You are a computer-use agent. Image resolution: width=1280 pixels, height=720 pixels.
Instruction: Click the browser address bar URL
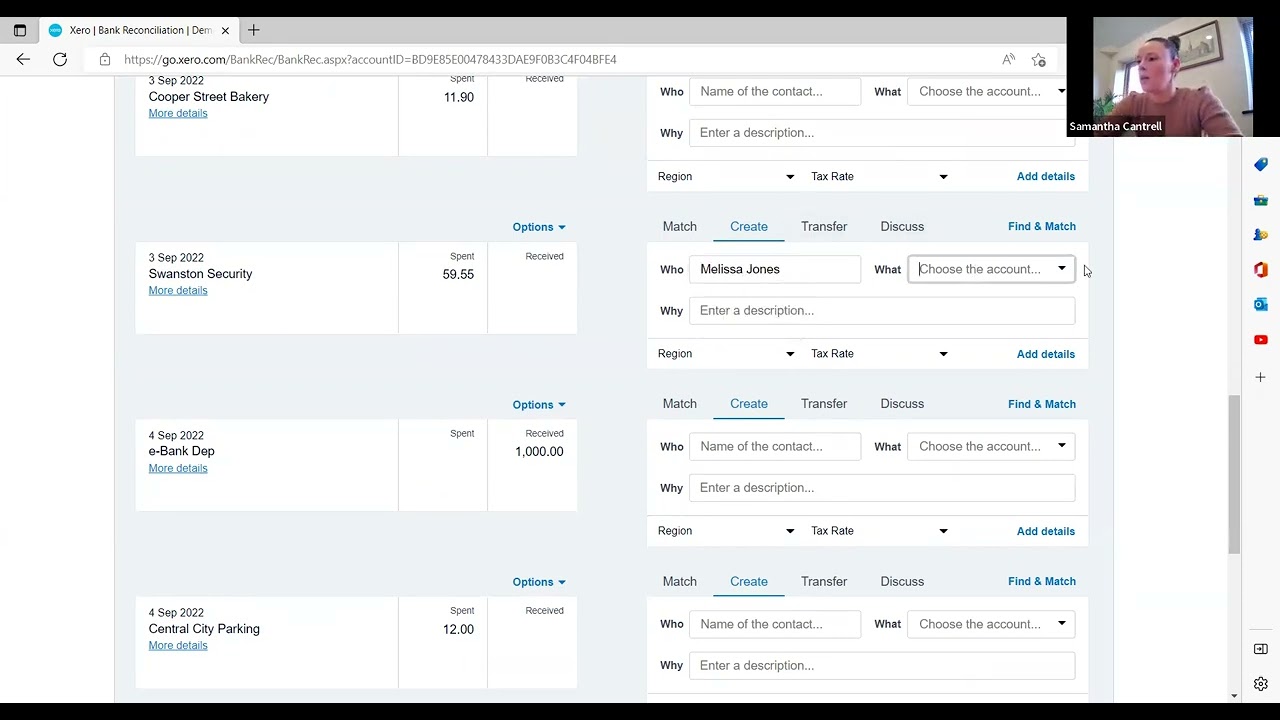[x=370, y=60]
